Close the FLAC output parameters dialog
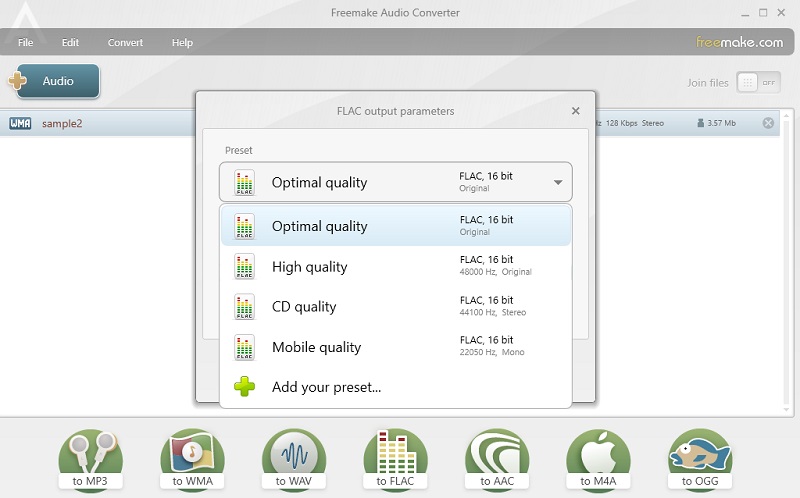Viewport: 800px width, 498px height. tap(575, 111)
